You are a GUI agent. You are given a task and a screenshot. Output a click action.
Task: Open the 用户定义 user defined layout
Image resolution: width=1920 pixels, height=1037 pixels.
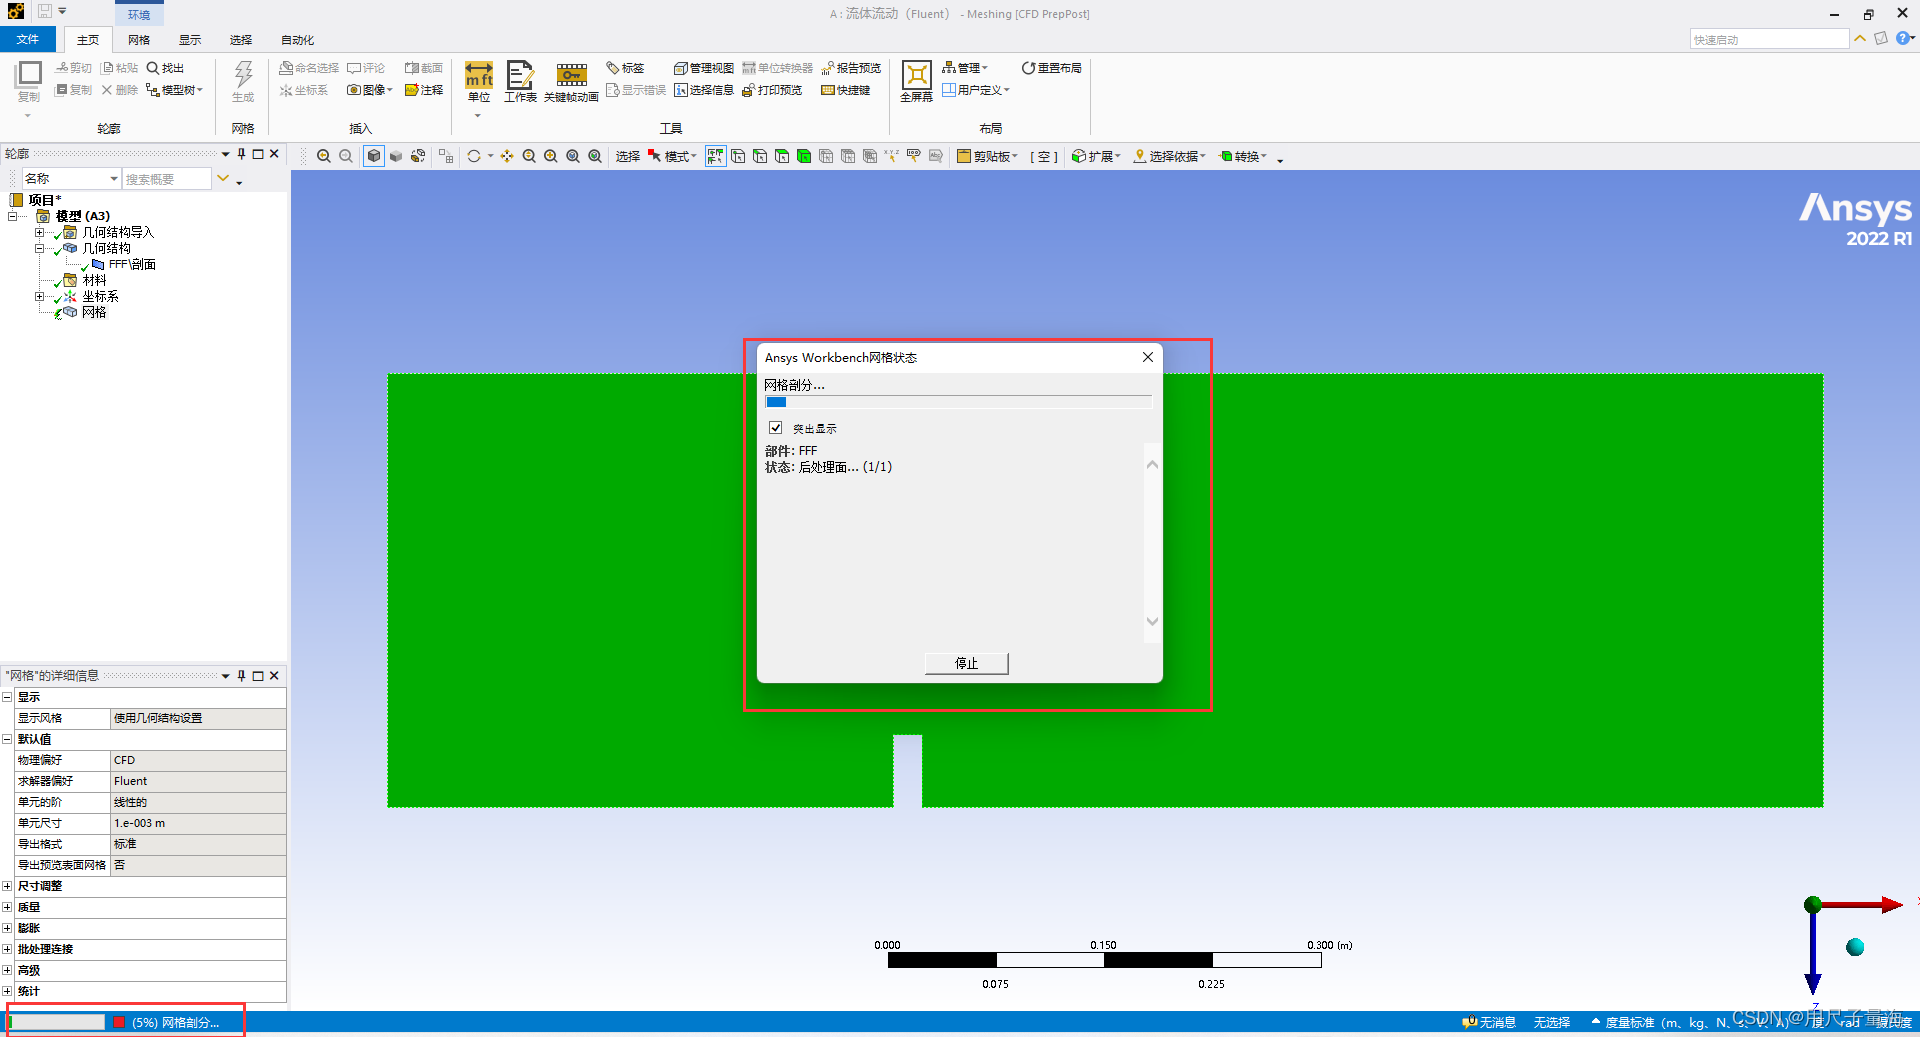[976, 90]
